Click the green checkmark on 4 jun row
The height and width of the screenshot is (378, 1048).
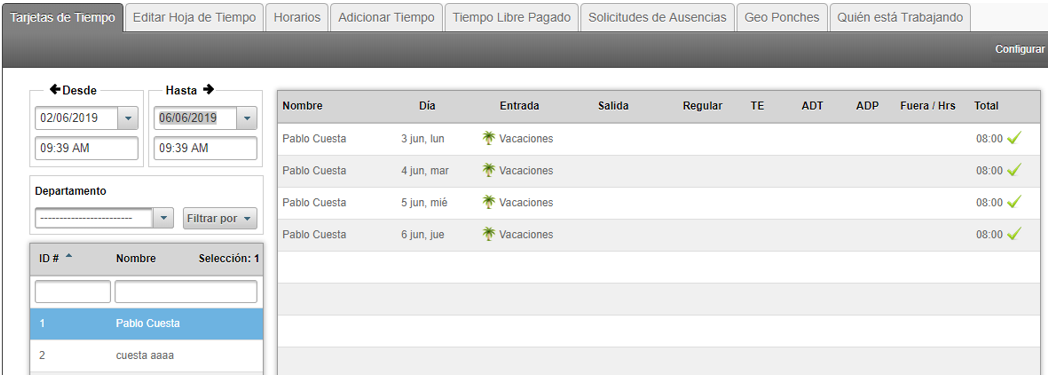click(x=1015, y=170)
